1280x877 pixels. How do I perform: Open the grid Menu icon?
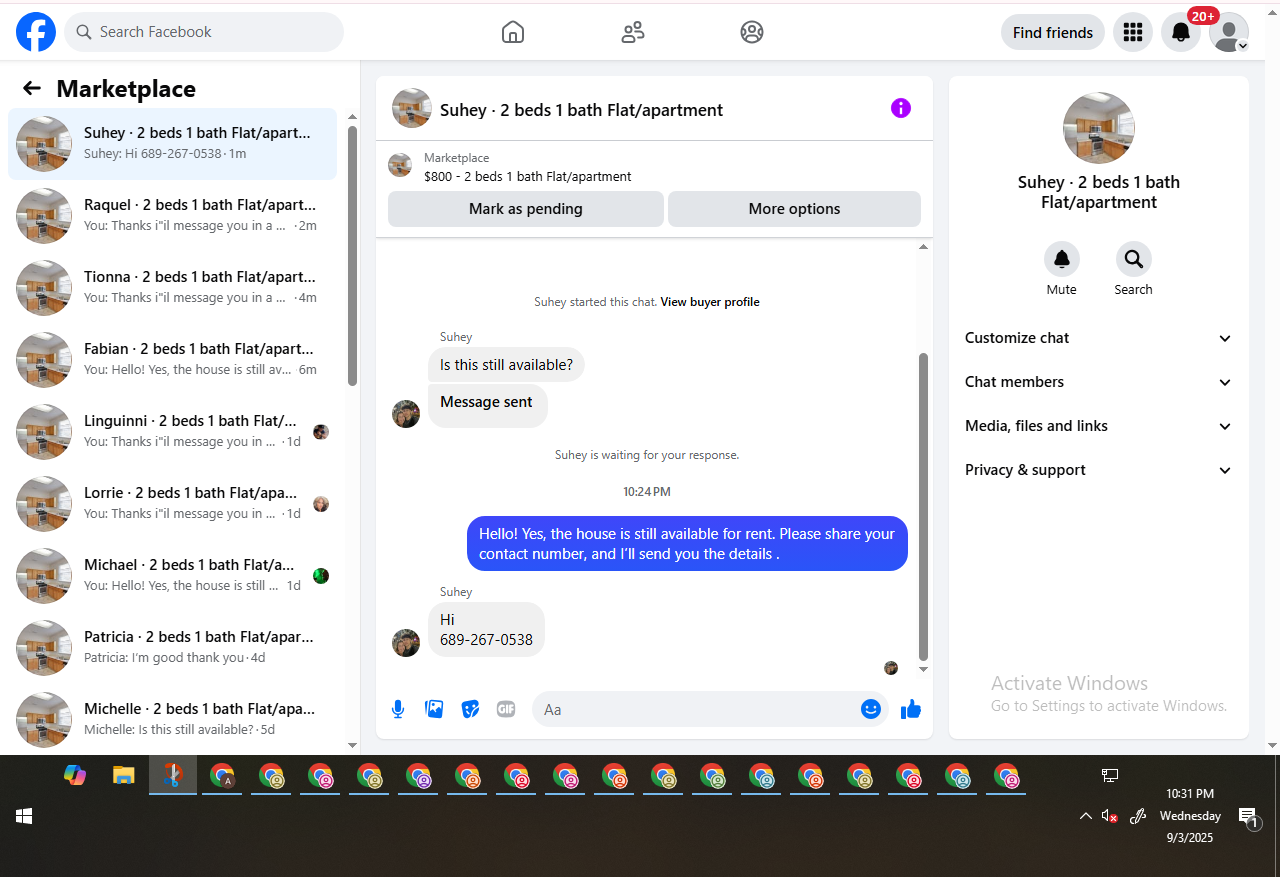pyautogui.click(x=1133, y=32)
